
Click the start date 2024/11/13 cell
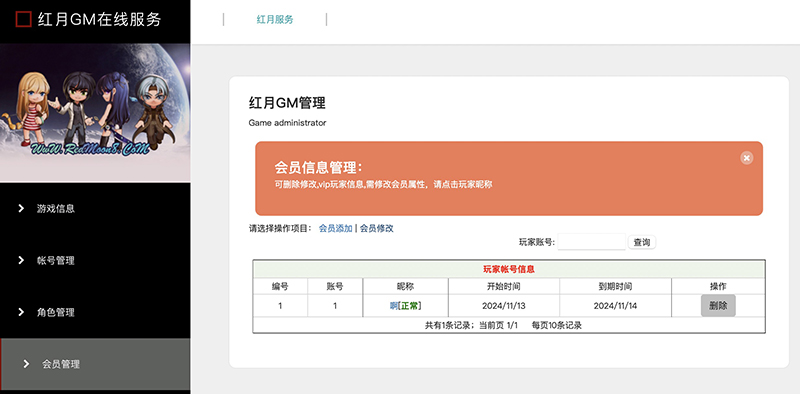pyautogui.click(x=504, y=306)
